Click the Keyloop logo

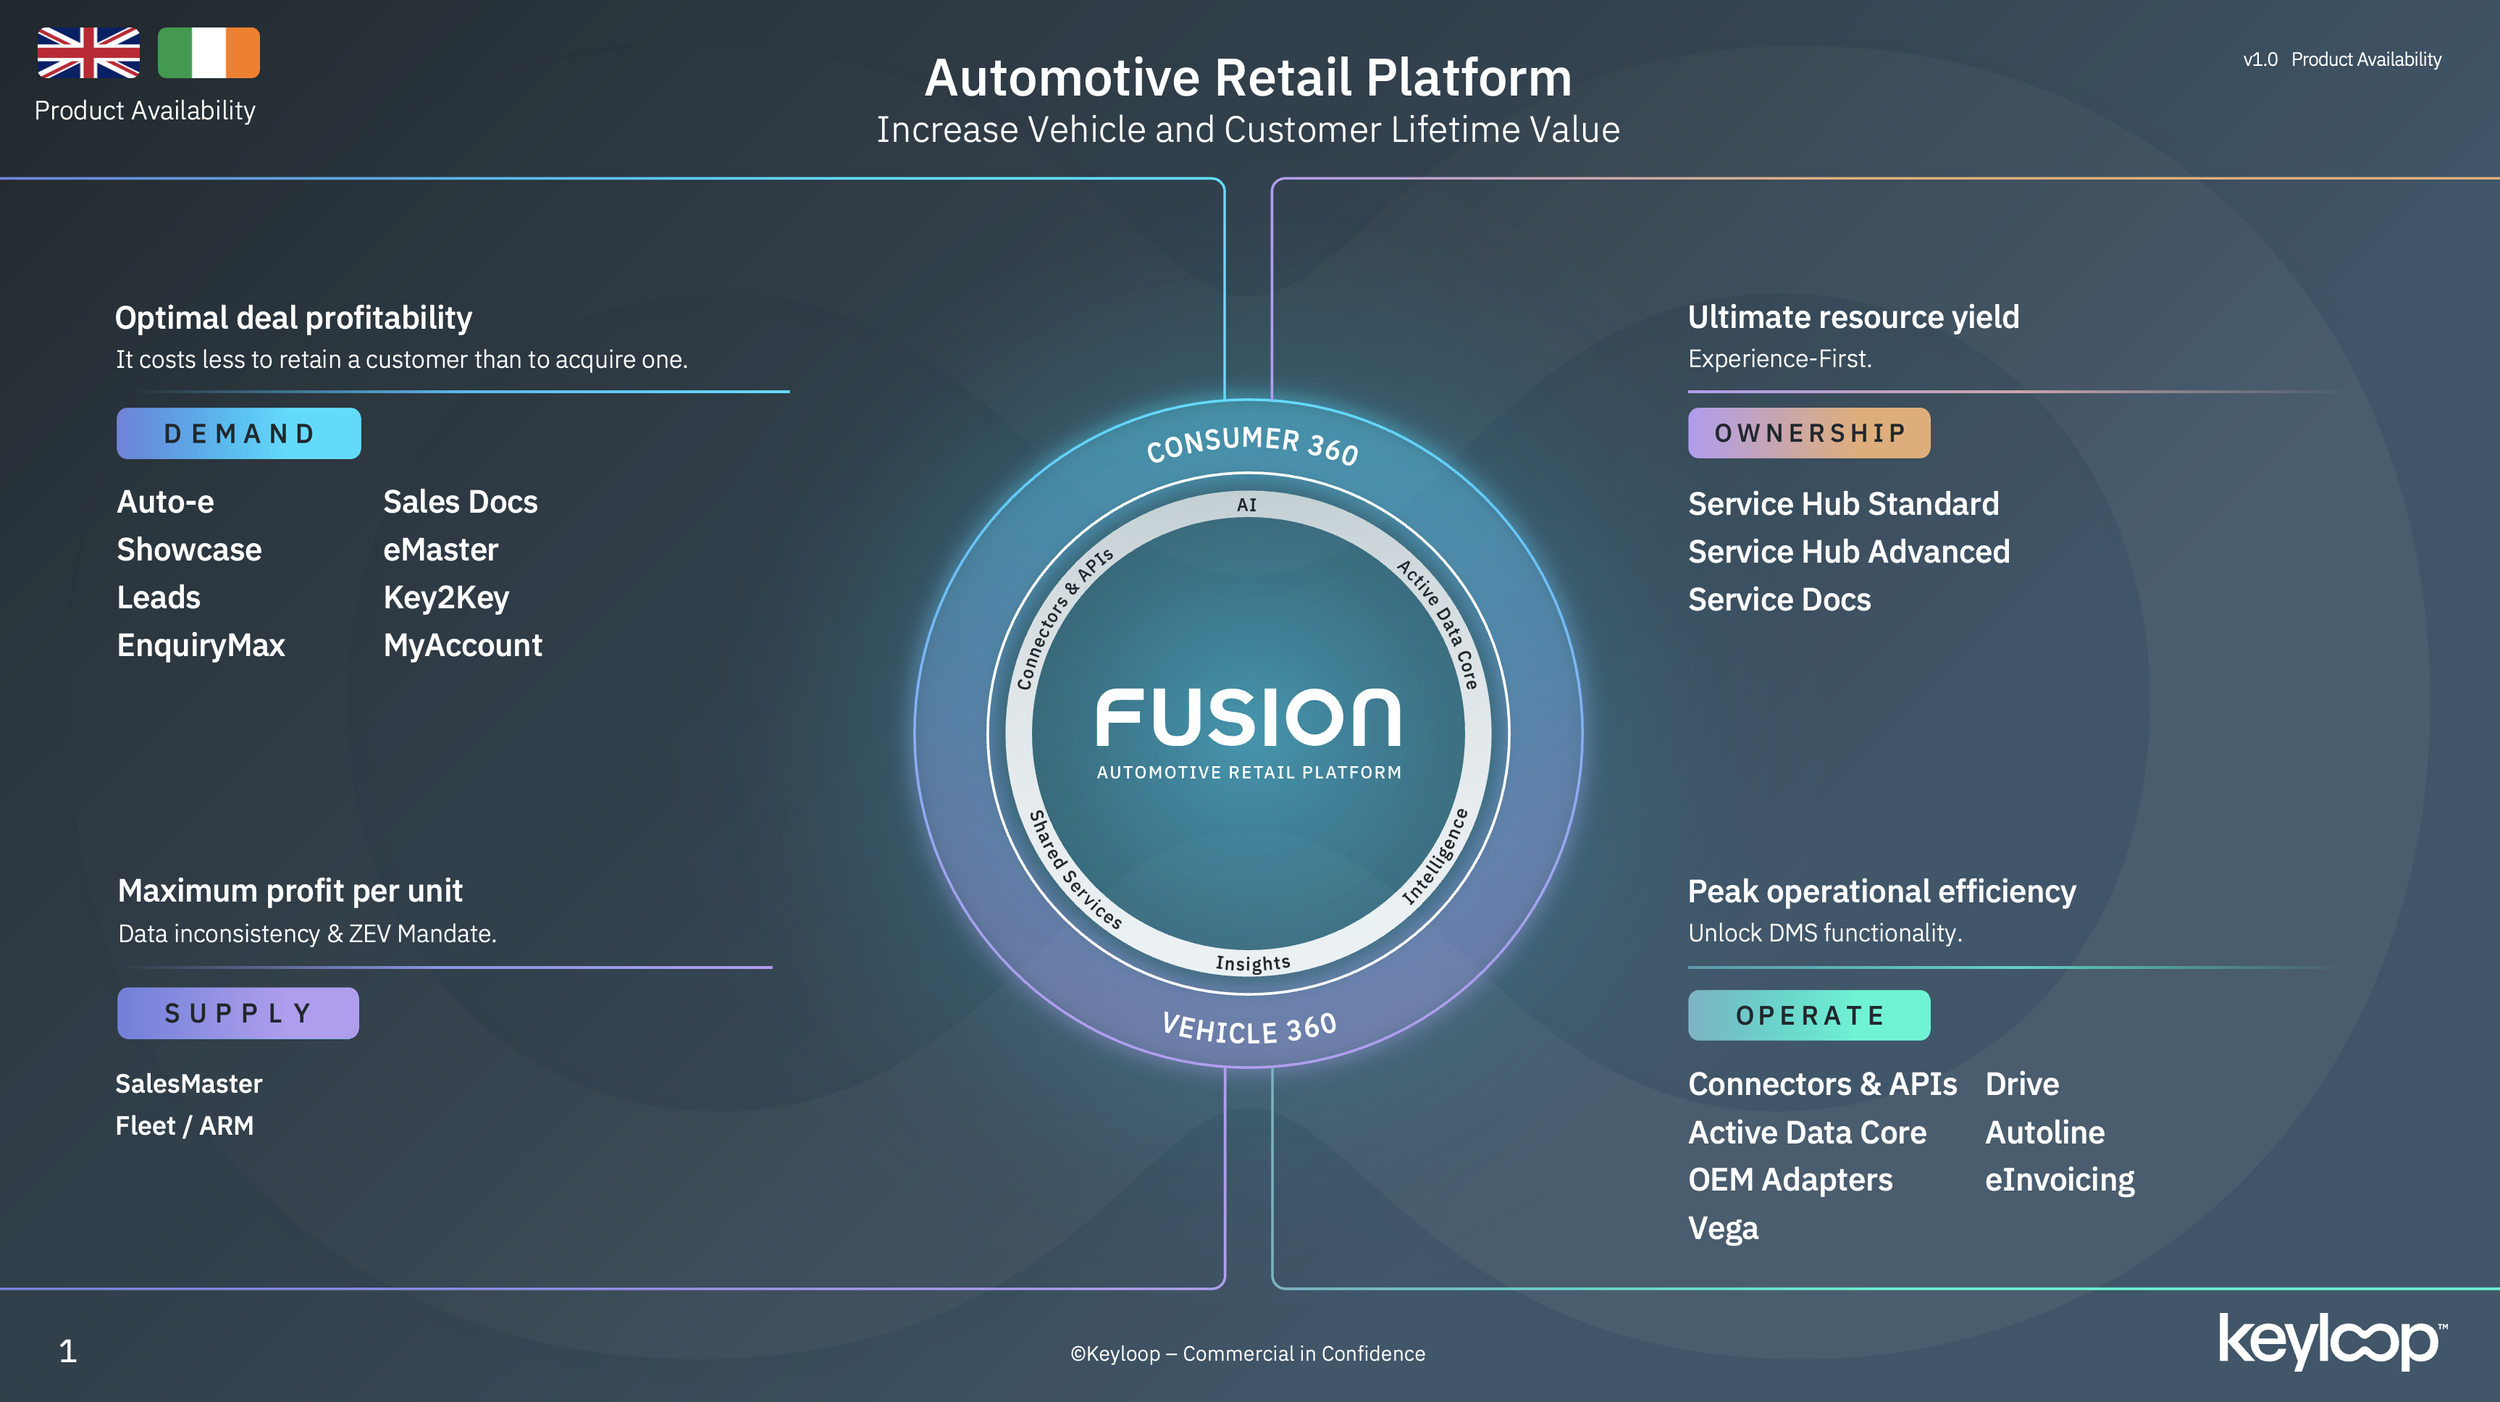click(x=2332, y=1341)
